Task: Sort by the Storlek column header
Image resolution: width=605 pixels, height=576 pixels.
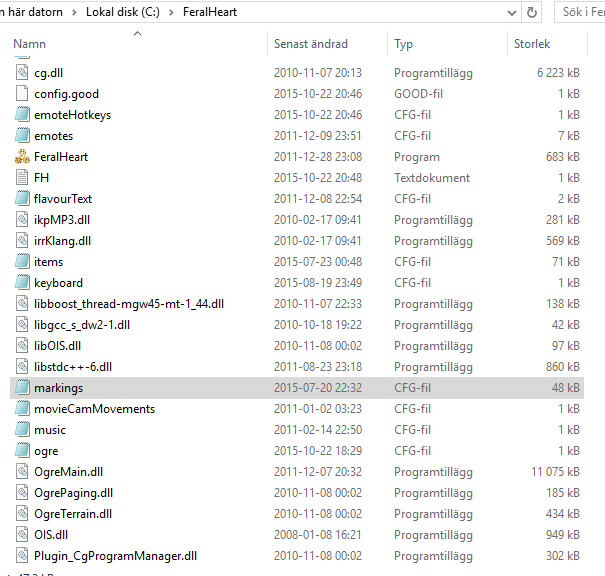Action: point(532,44)
